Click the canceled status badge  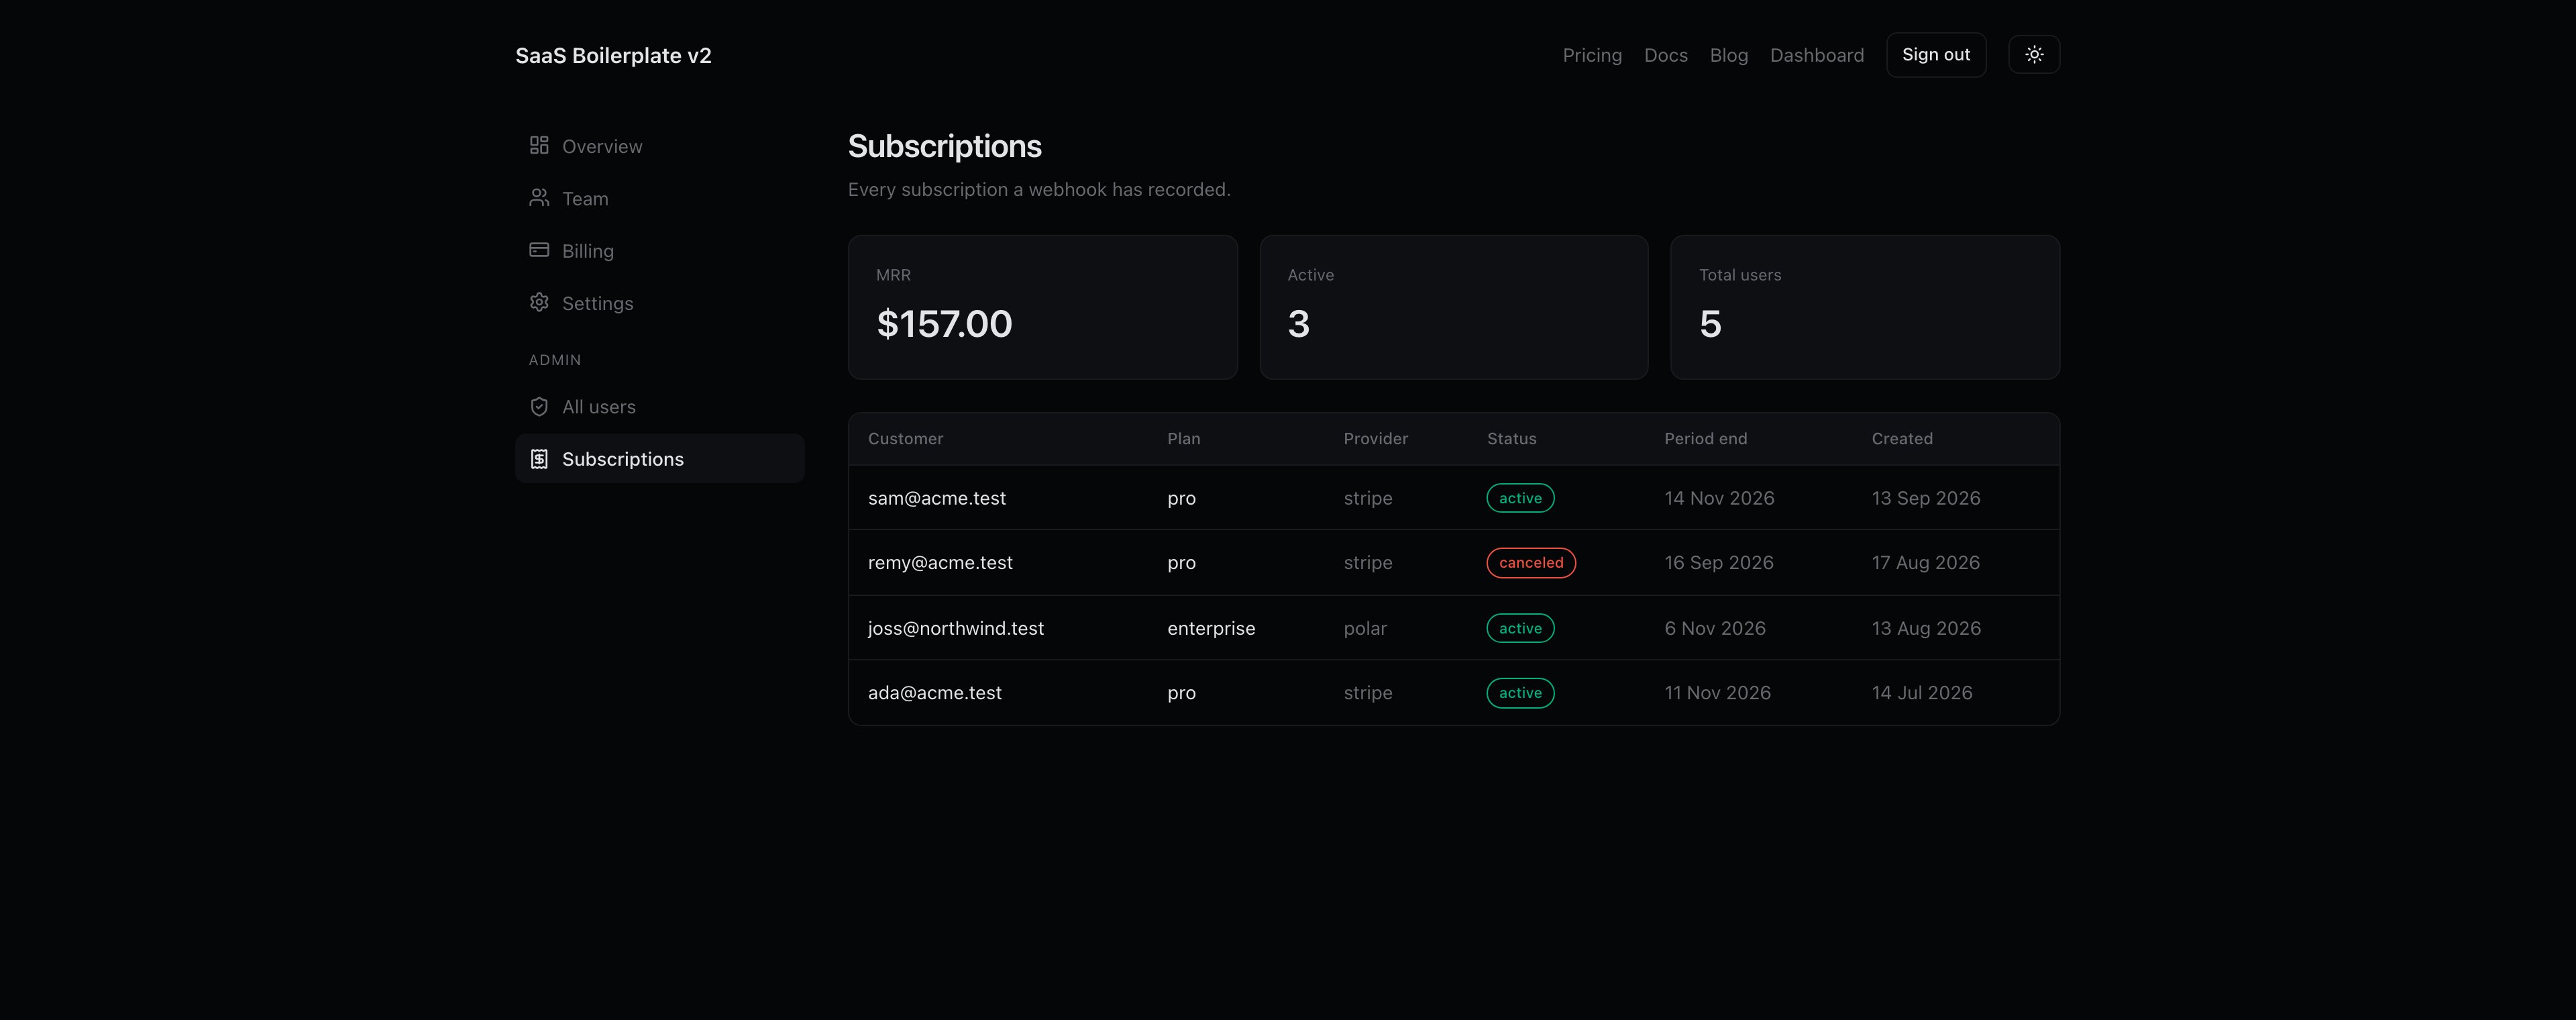click(x=1530, y=562)
